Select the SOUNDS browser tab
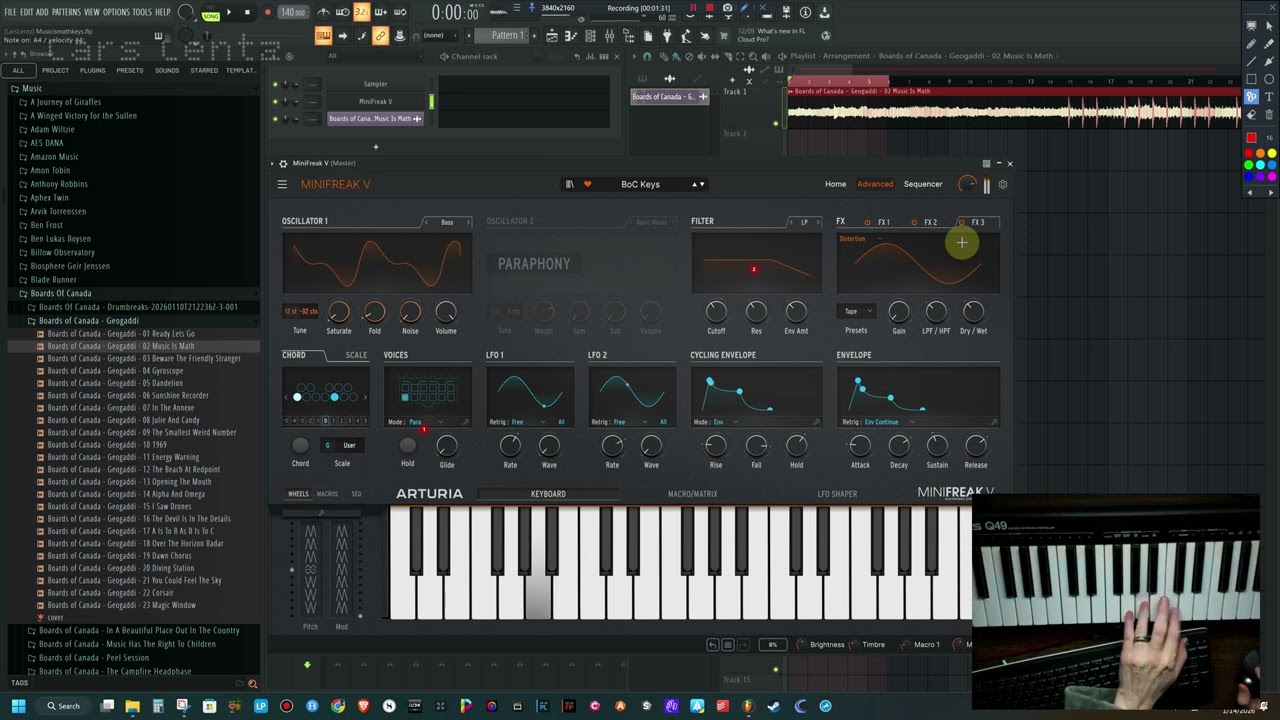1280x720 pixels. click(167, 71)
